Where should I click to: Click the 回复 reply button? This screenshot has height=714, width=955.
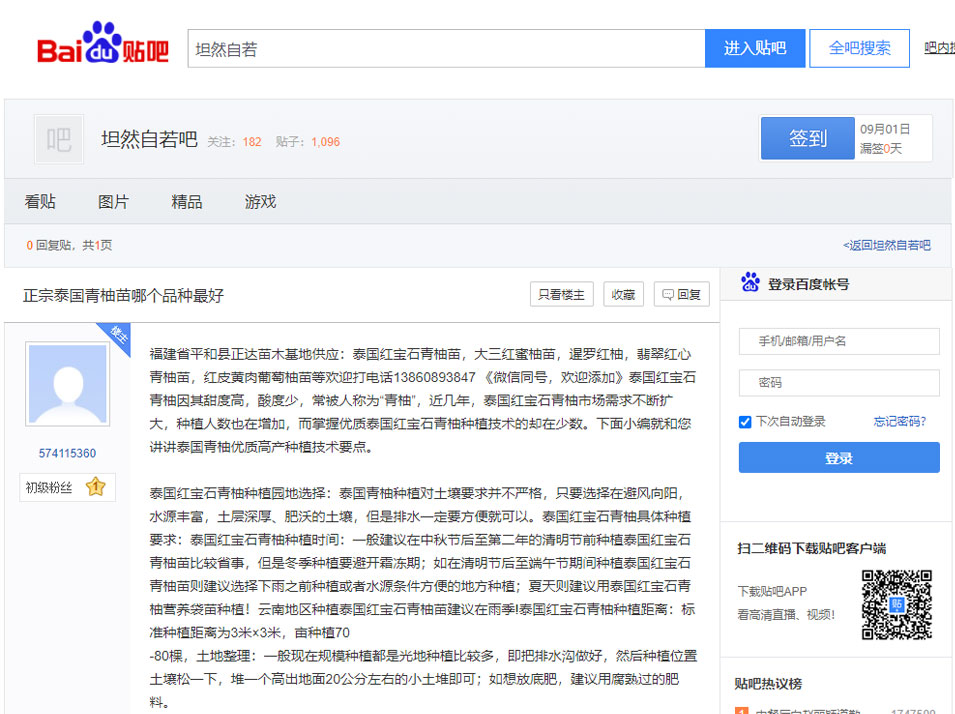click(x=682, y=294)
